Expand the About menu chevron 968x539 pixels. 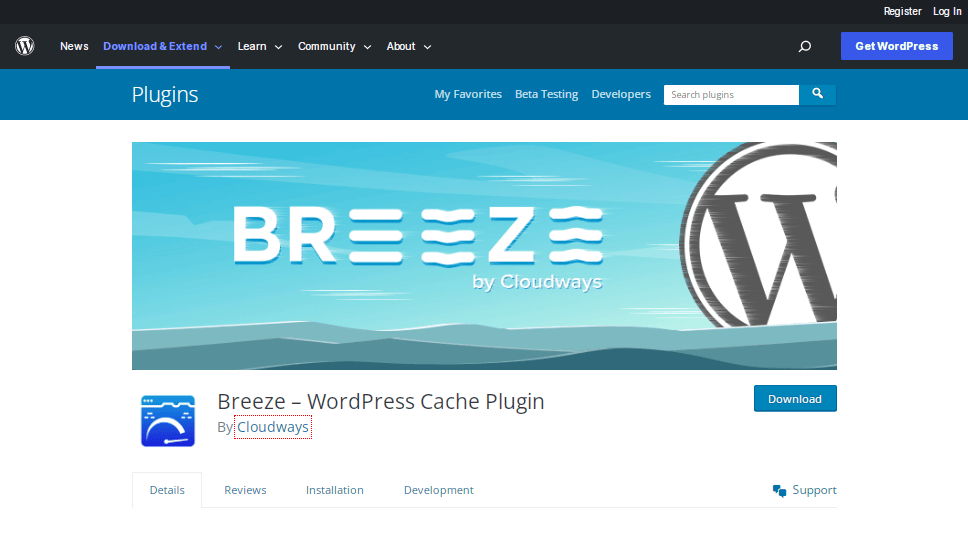pyautogui.click(x=427, y=47)
